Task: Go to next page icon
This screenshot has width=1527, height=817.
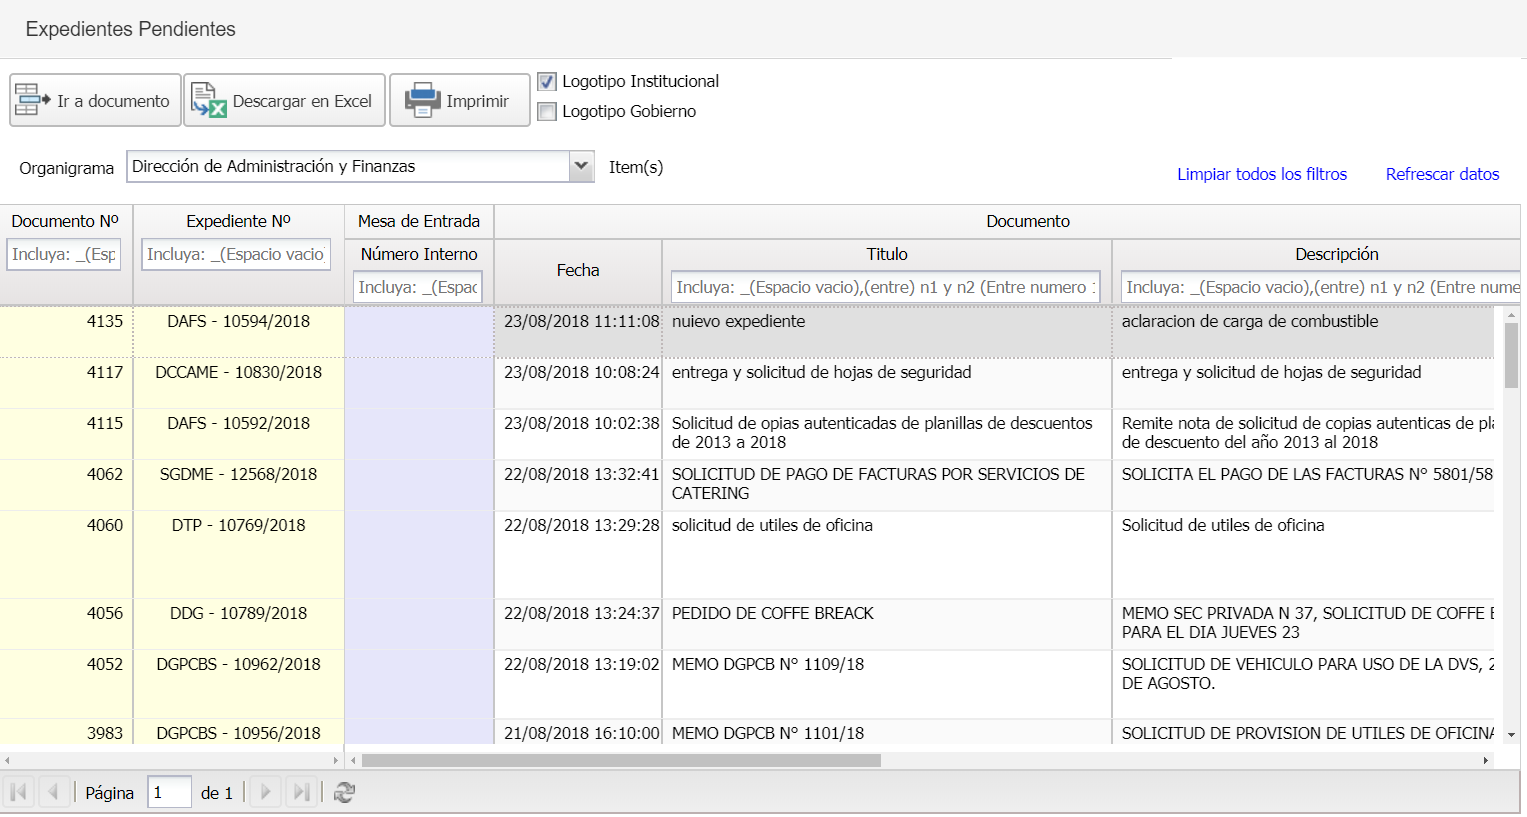Action: (x=265, y=792)
